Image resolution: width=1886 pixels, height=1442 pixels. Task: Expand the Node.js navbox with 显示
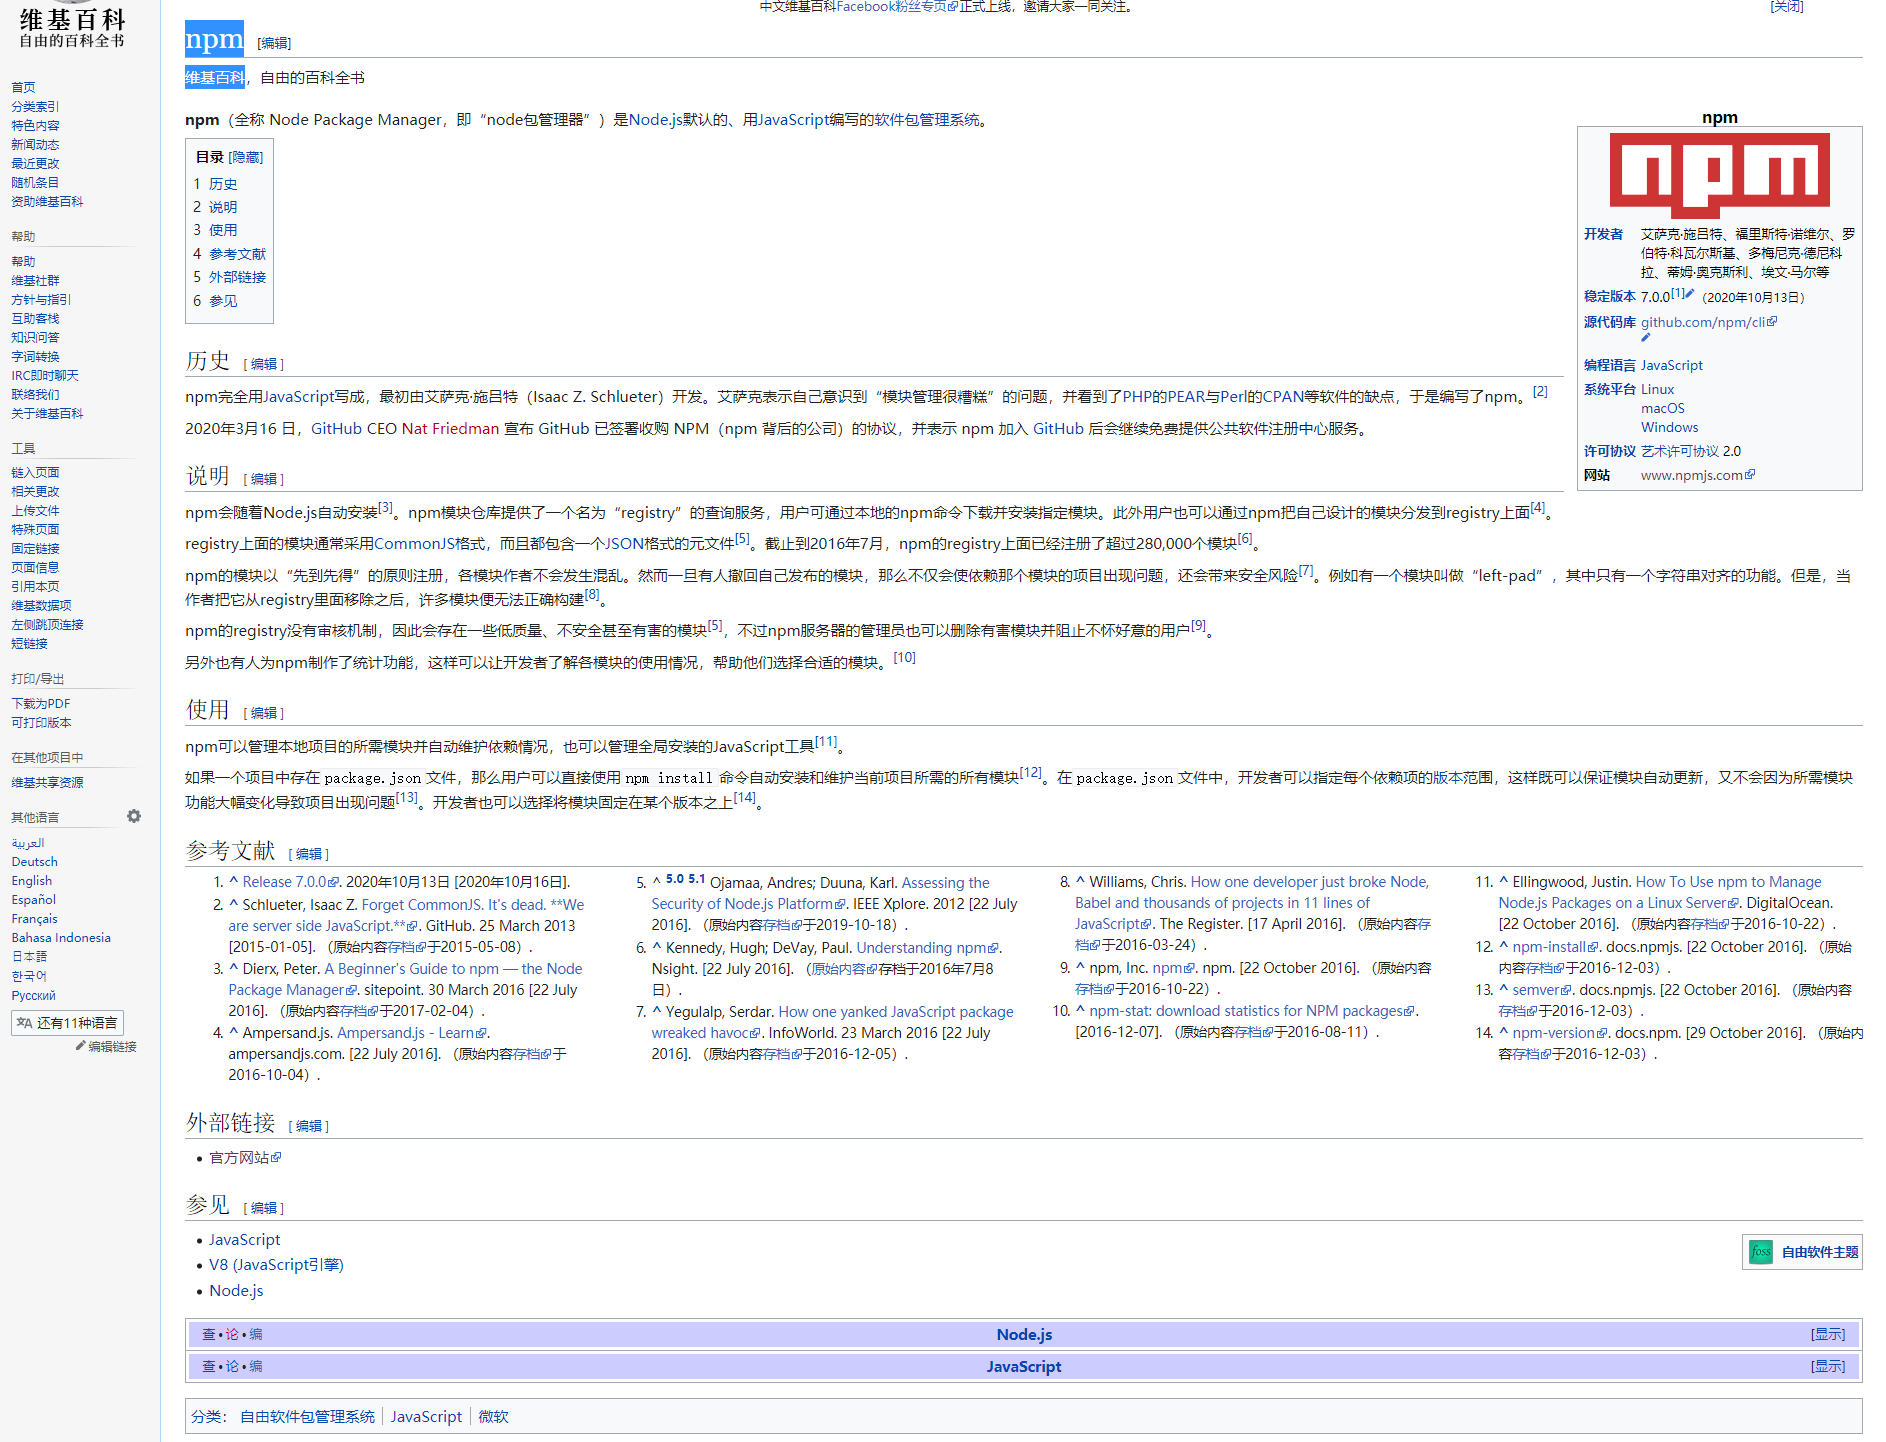(1829, 1334)
